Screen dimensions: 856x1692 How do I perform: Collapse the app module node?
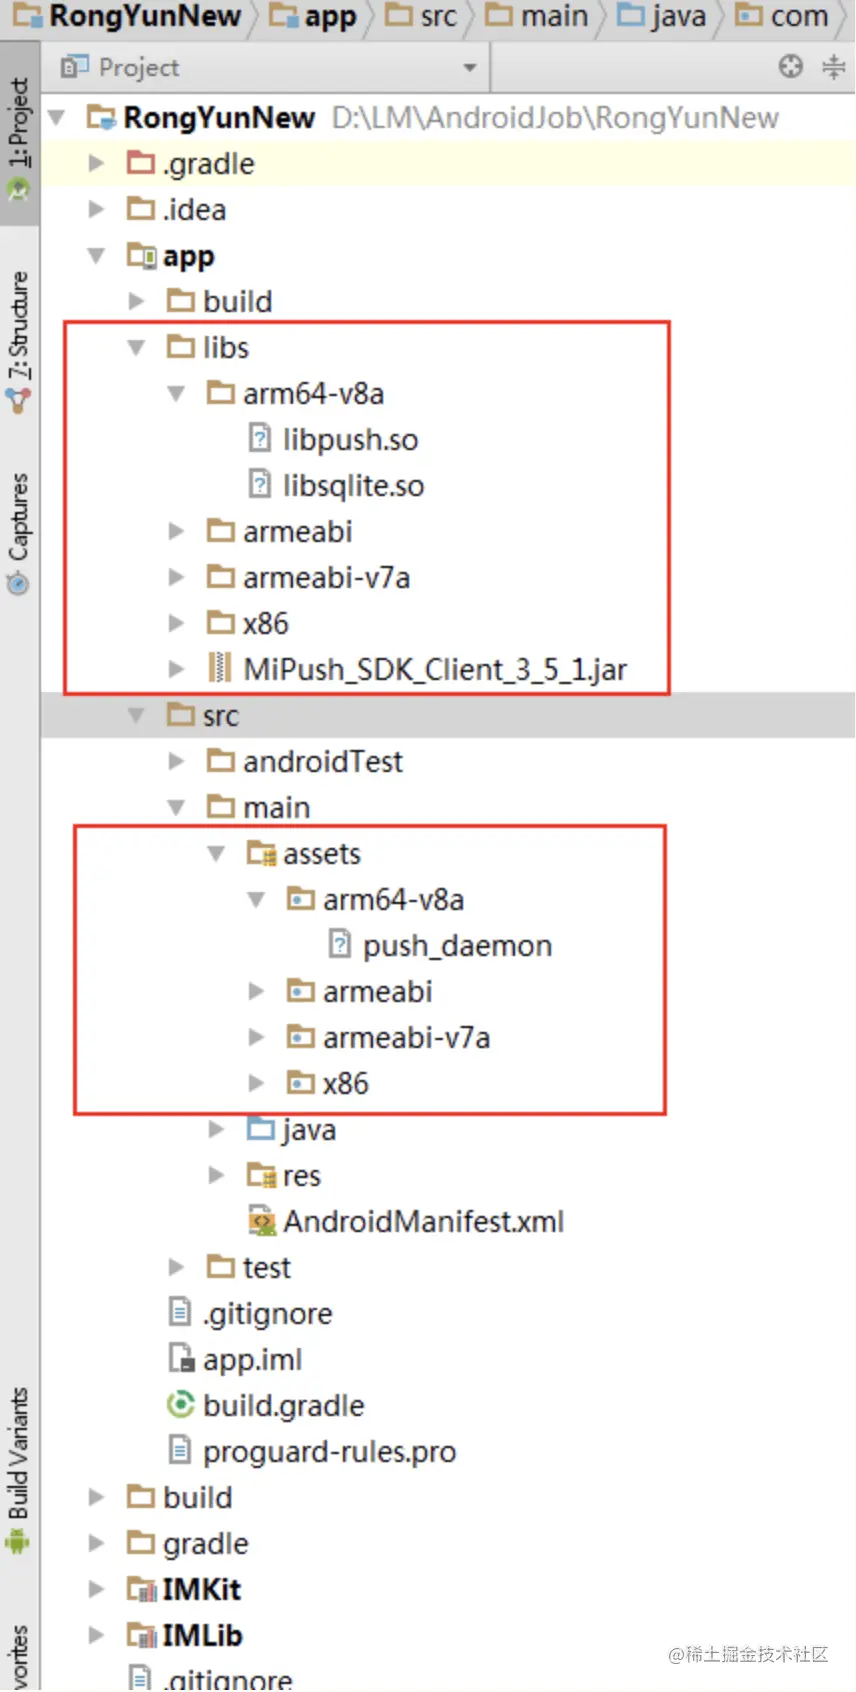[97, 255]
